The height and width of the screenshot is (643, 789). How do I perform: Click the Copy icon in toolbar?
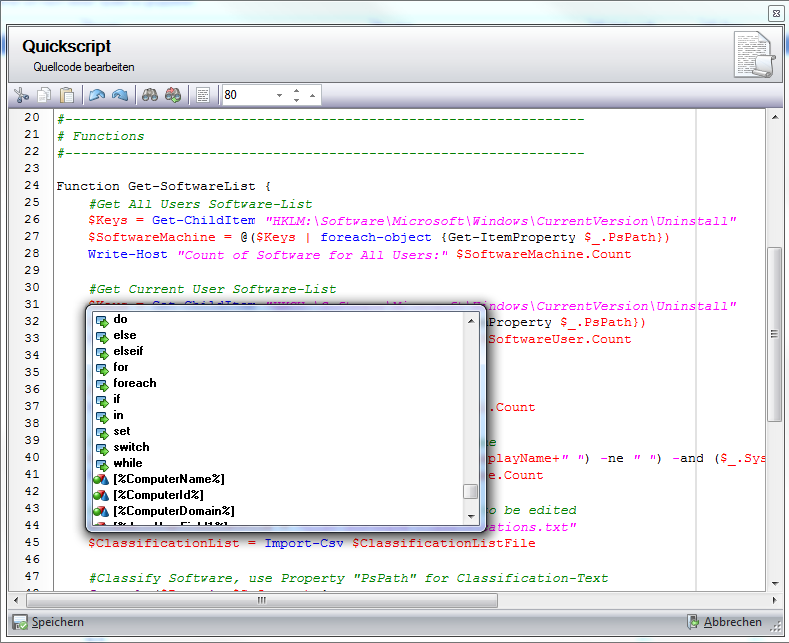tap(44, 95)
